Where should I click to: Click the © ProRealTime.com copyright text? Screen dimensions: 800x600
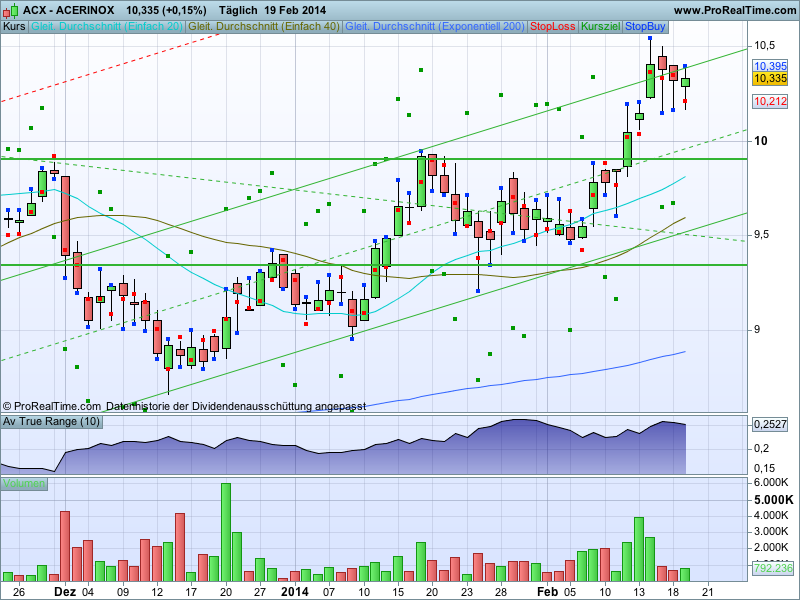point(52,407)
